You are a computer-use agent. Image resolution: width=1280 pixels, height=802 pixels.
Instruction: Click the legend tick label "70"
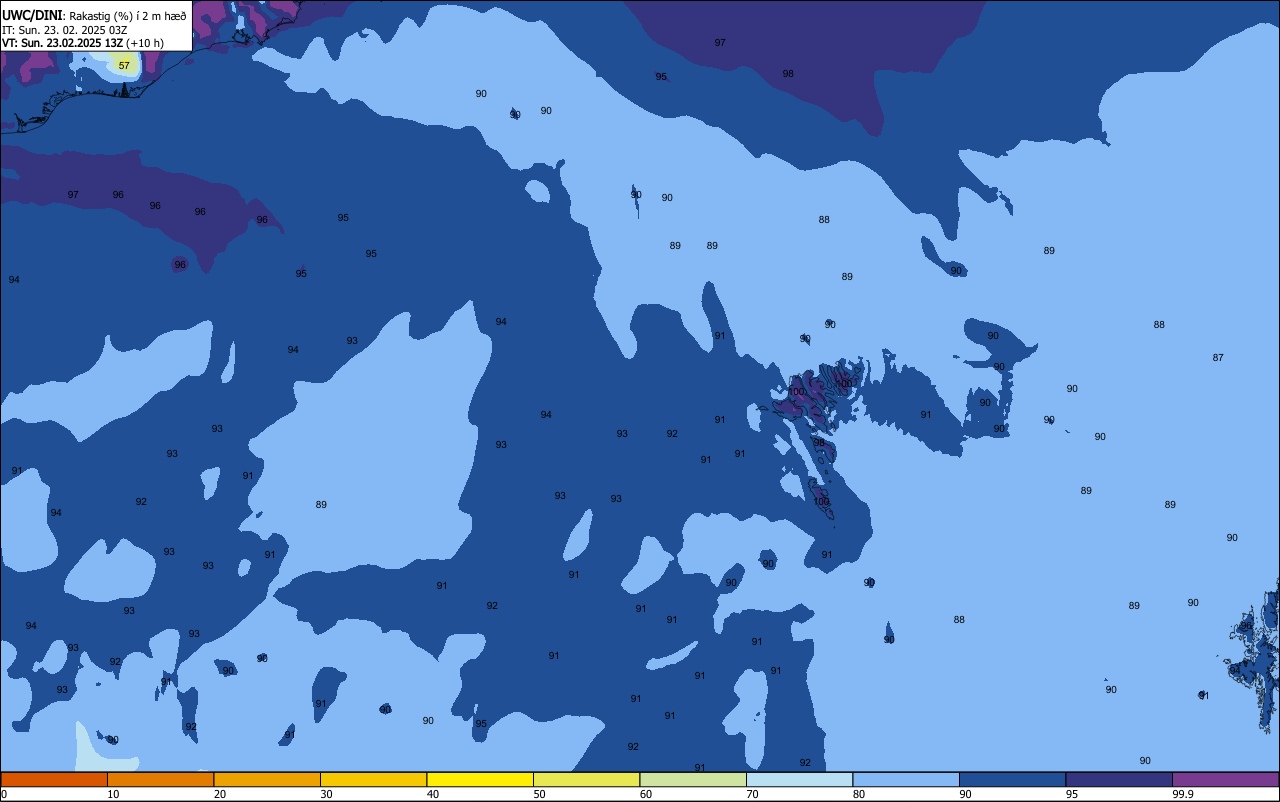click(x=752, y=794)
